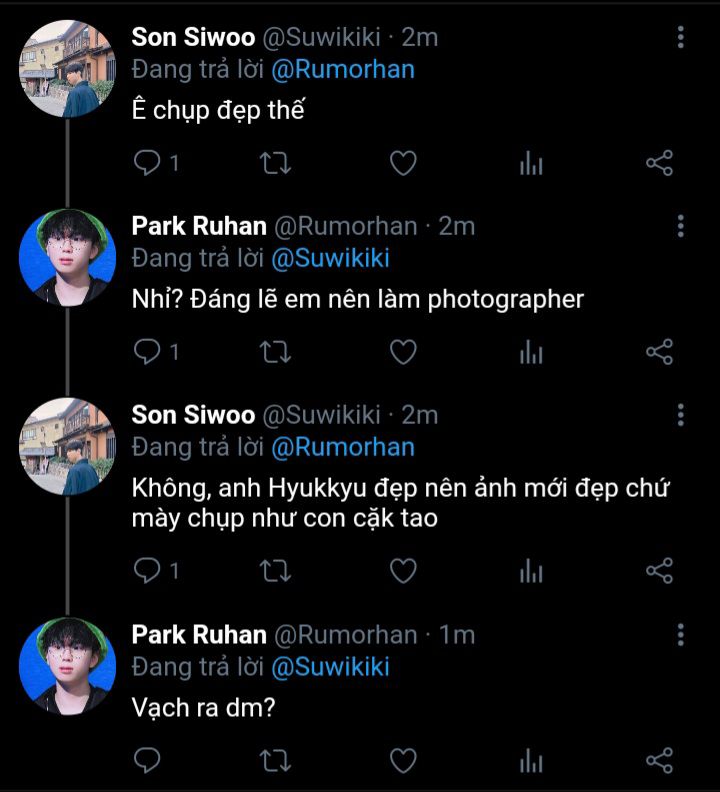Retweet the "anh Hyukkyu đẹp" tweet
The image size is (720, 792).
pyautogui.click(x=273, y=571)
